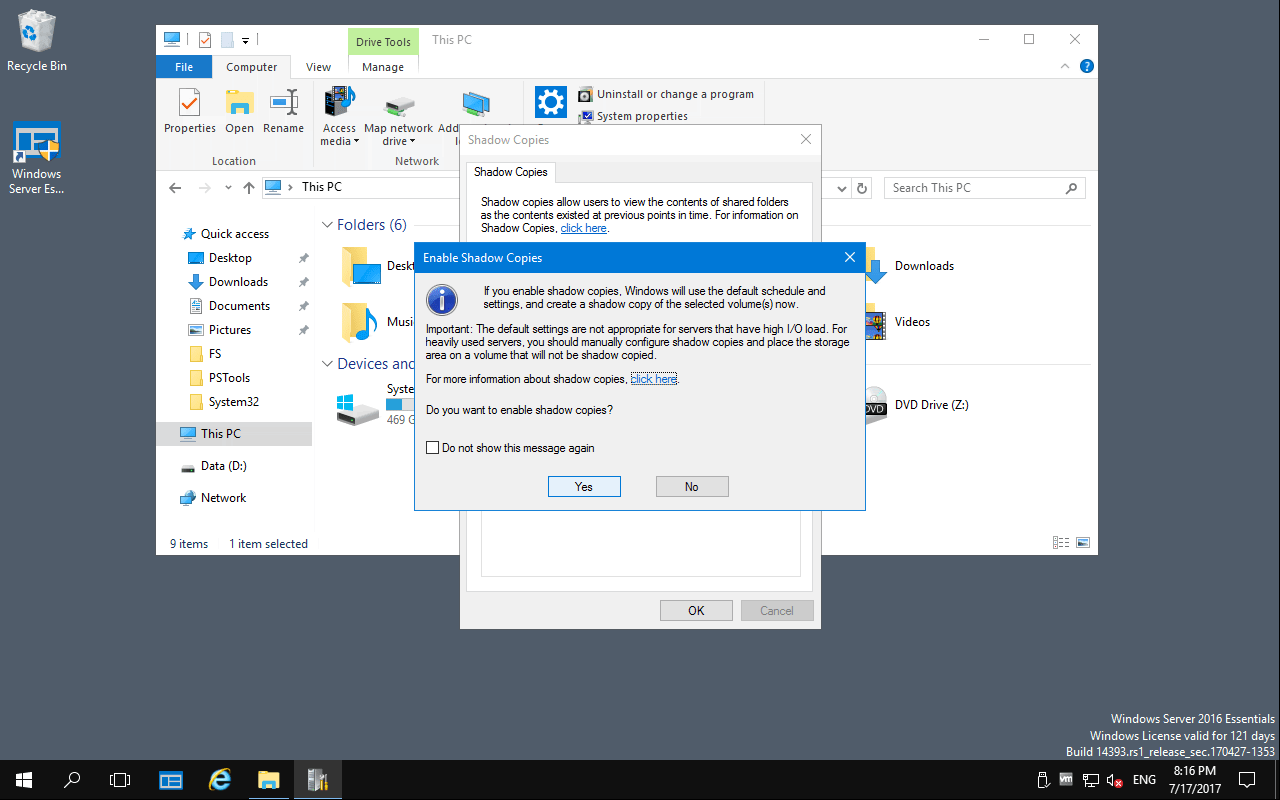Open the File menu in Explorer
This screenshot has height=800, width=1280.
pos(184,67)
